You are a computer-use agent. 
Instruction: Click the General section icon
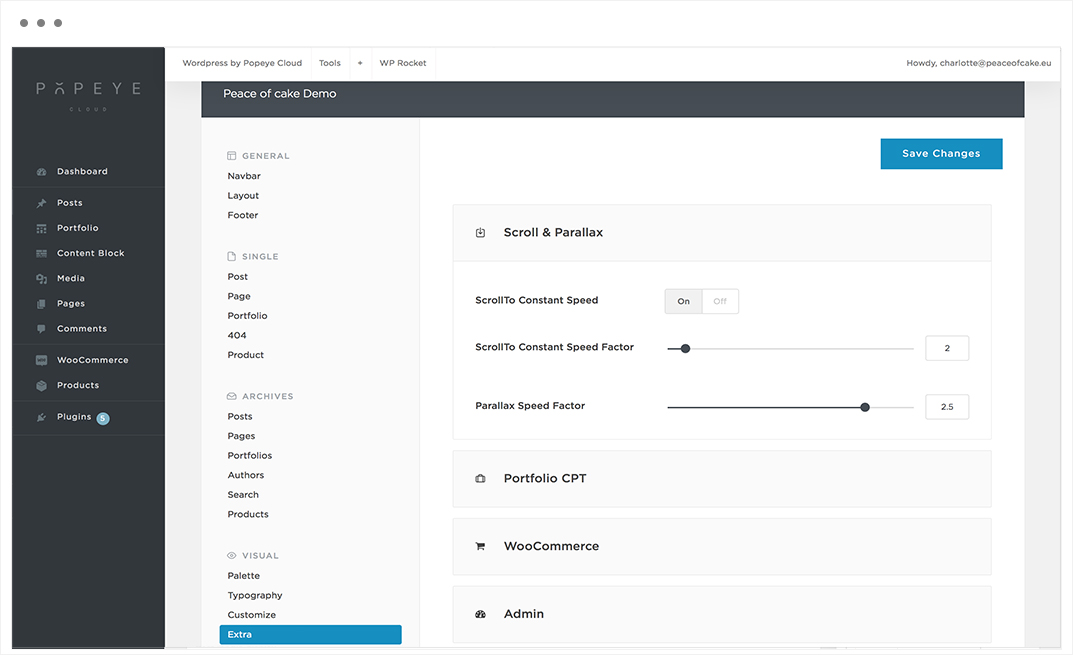click(x=231, y=156)
